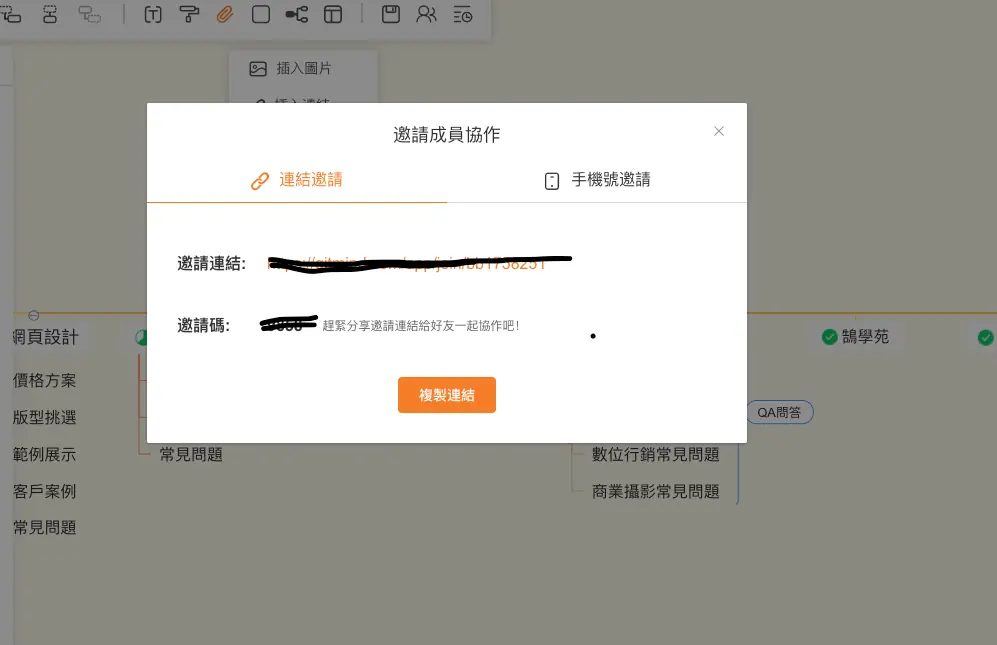Click the insert sibling node toolbar icon
This screenshot has height=645, width=997.
point(50,15)
